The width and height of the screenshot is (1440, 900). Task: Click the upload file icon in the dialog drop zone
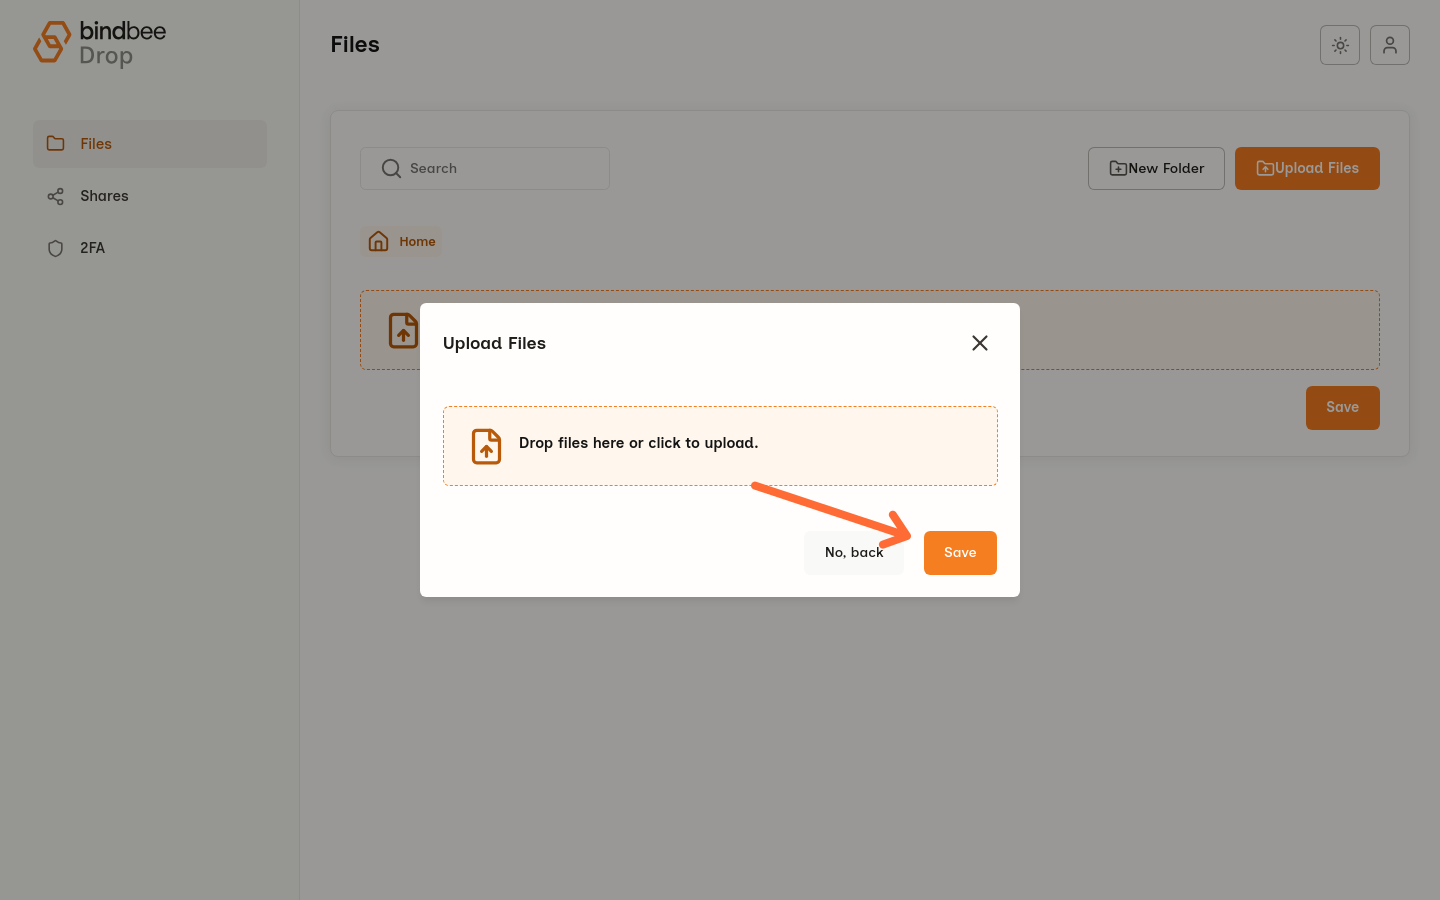[486, 446]
